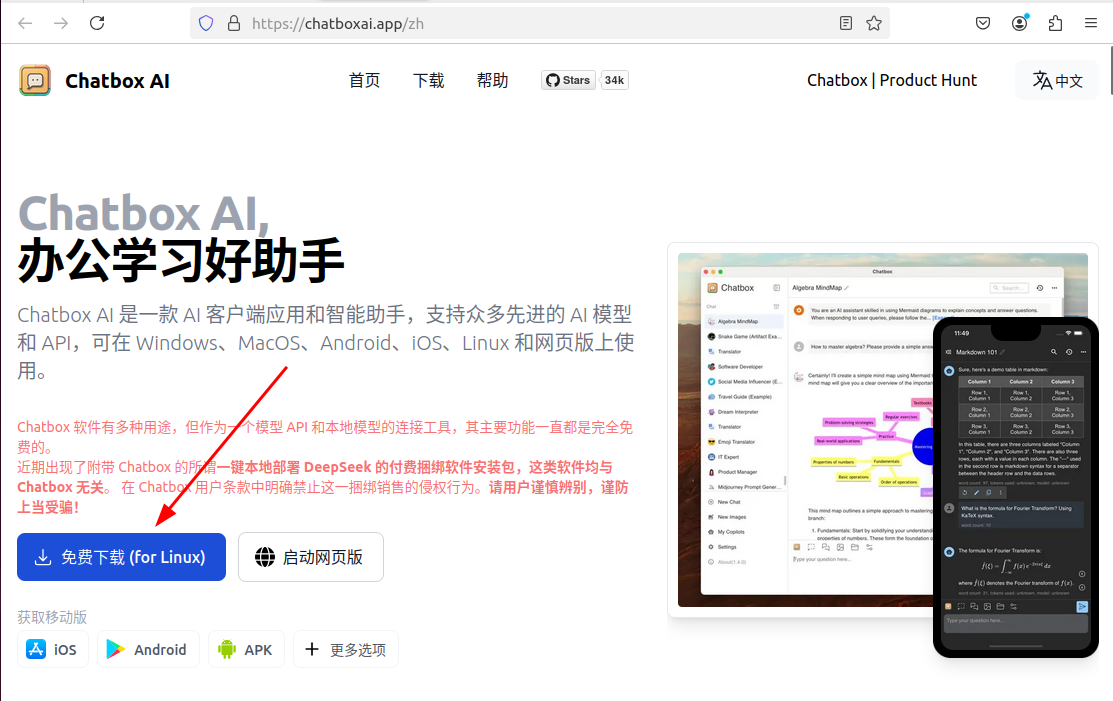Viewport: 1113px width, 701px height.
Task: Click the Chatbox AI logo icon
Action: click(x=35, y=80)
